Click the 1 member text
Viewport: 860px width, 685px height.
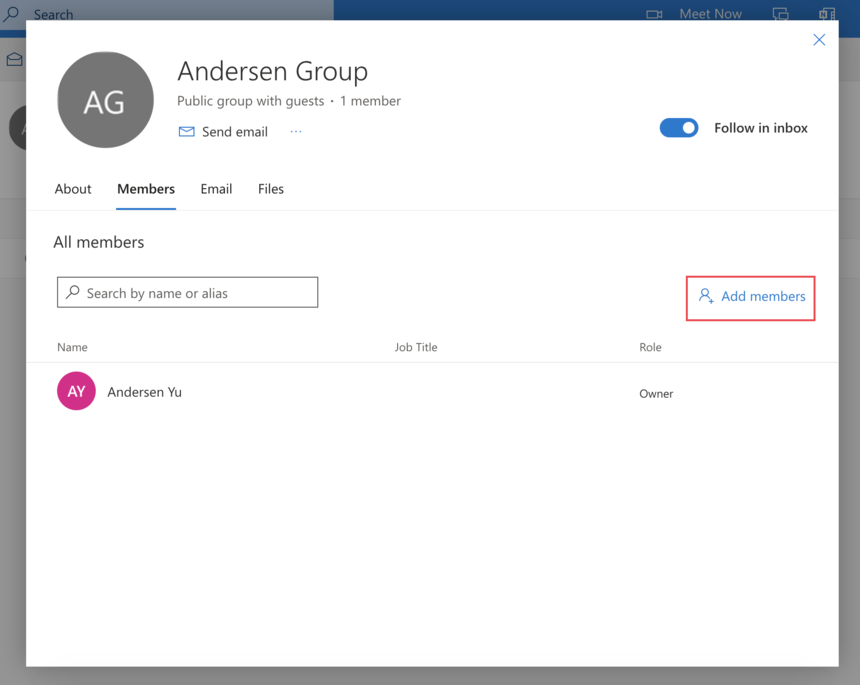click(370, 101)
